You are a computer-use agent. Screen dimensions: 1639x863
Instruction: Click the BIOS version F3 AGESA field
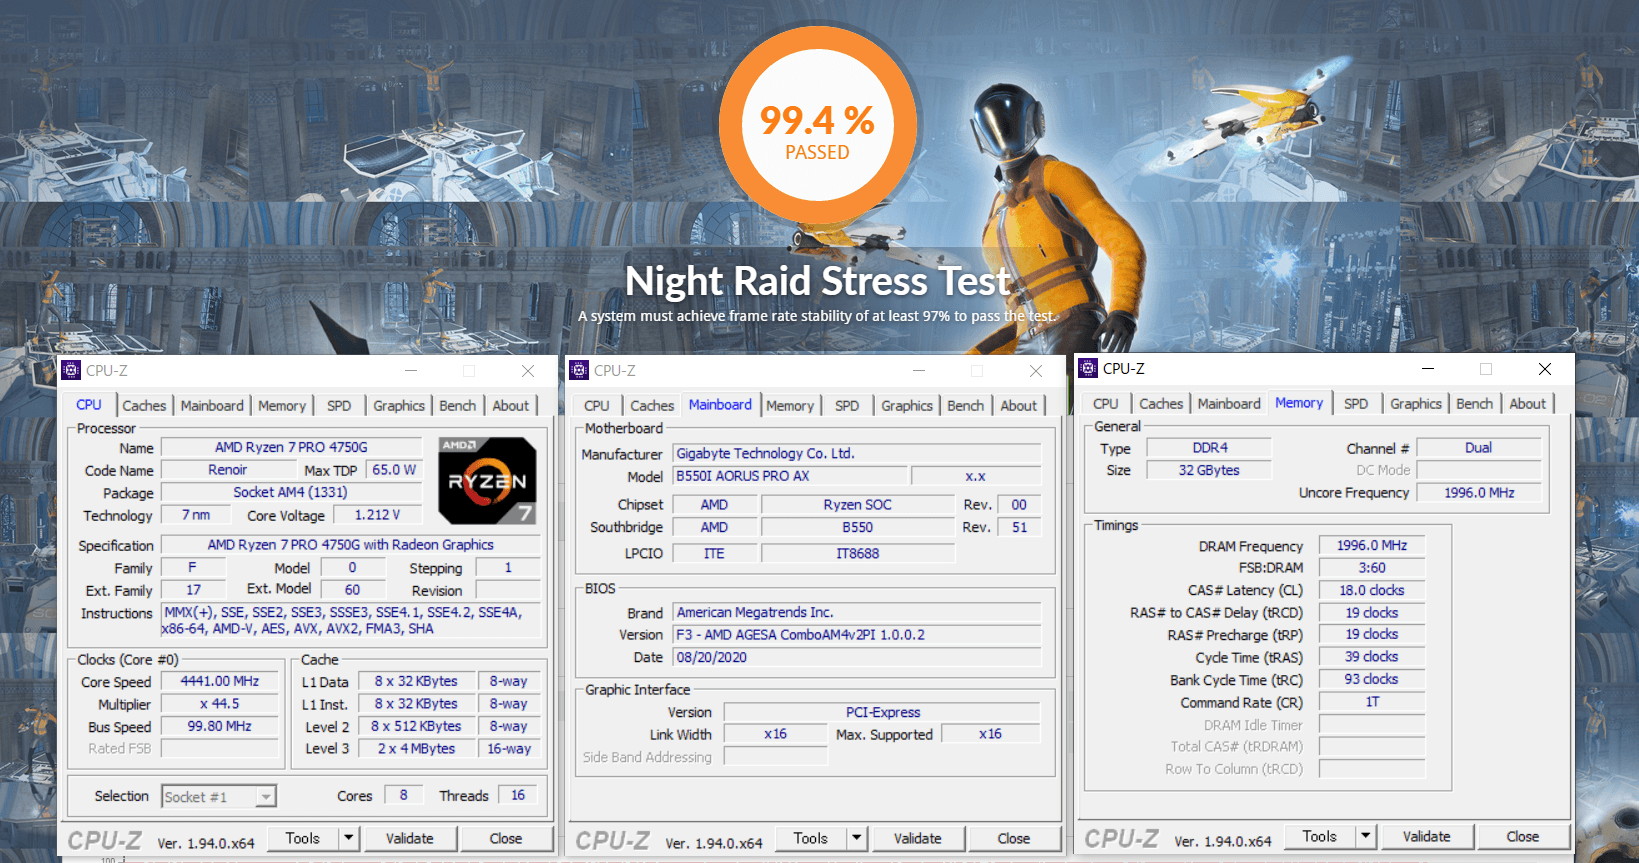pos(857,634)
